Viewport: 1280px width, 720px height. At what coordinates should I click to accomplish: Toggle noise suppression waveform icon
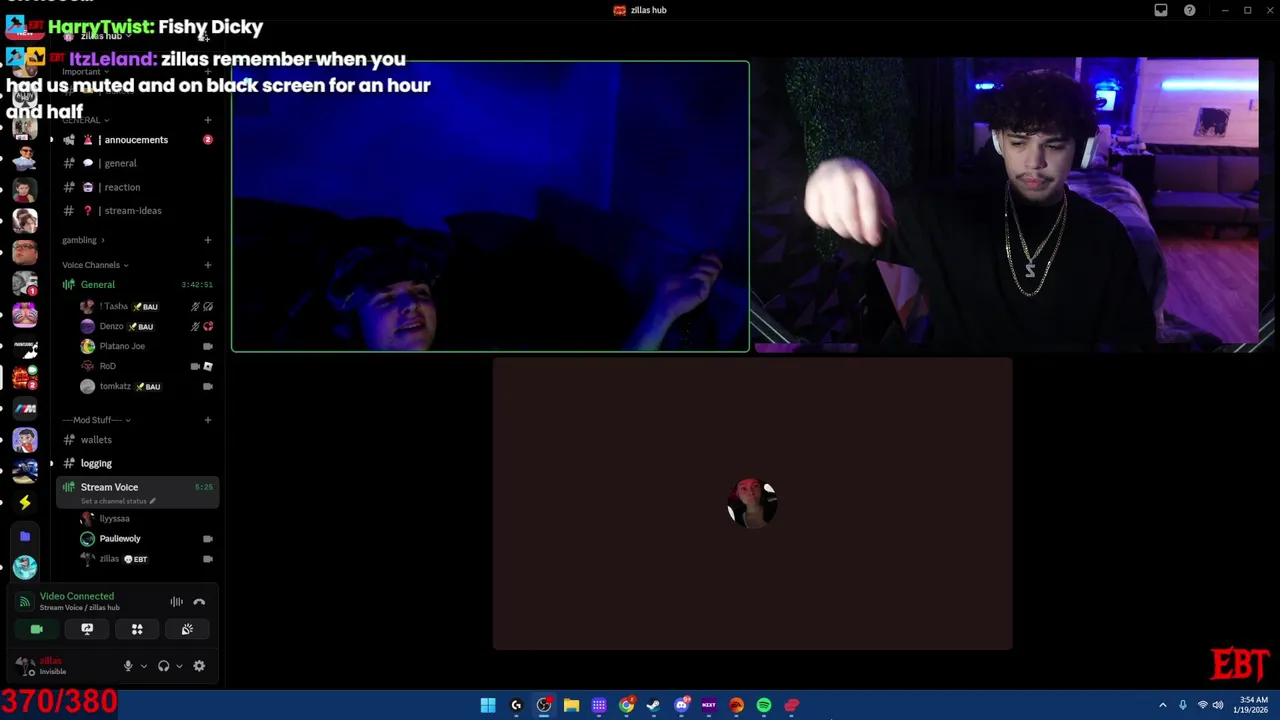[176, 602]
